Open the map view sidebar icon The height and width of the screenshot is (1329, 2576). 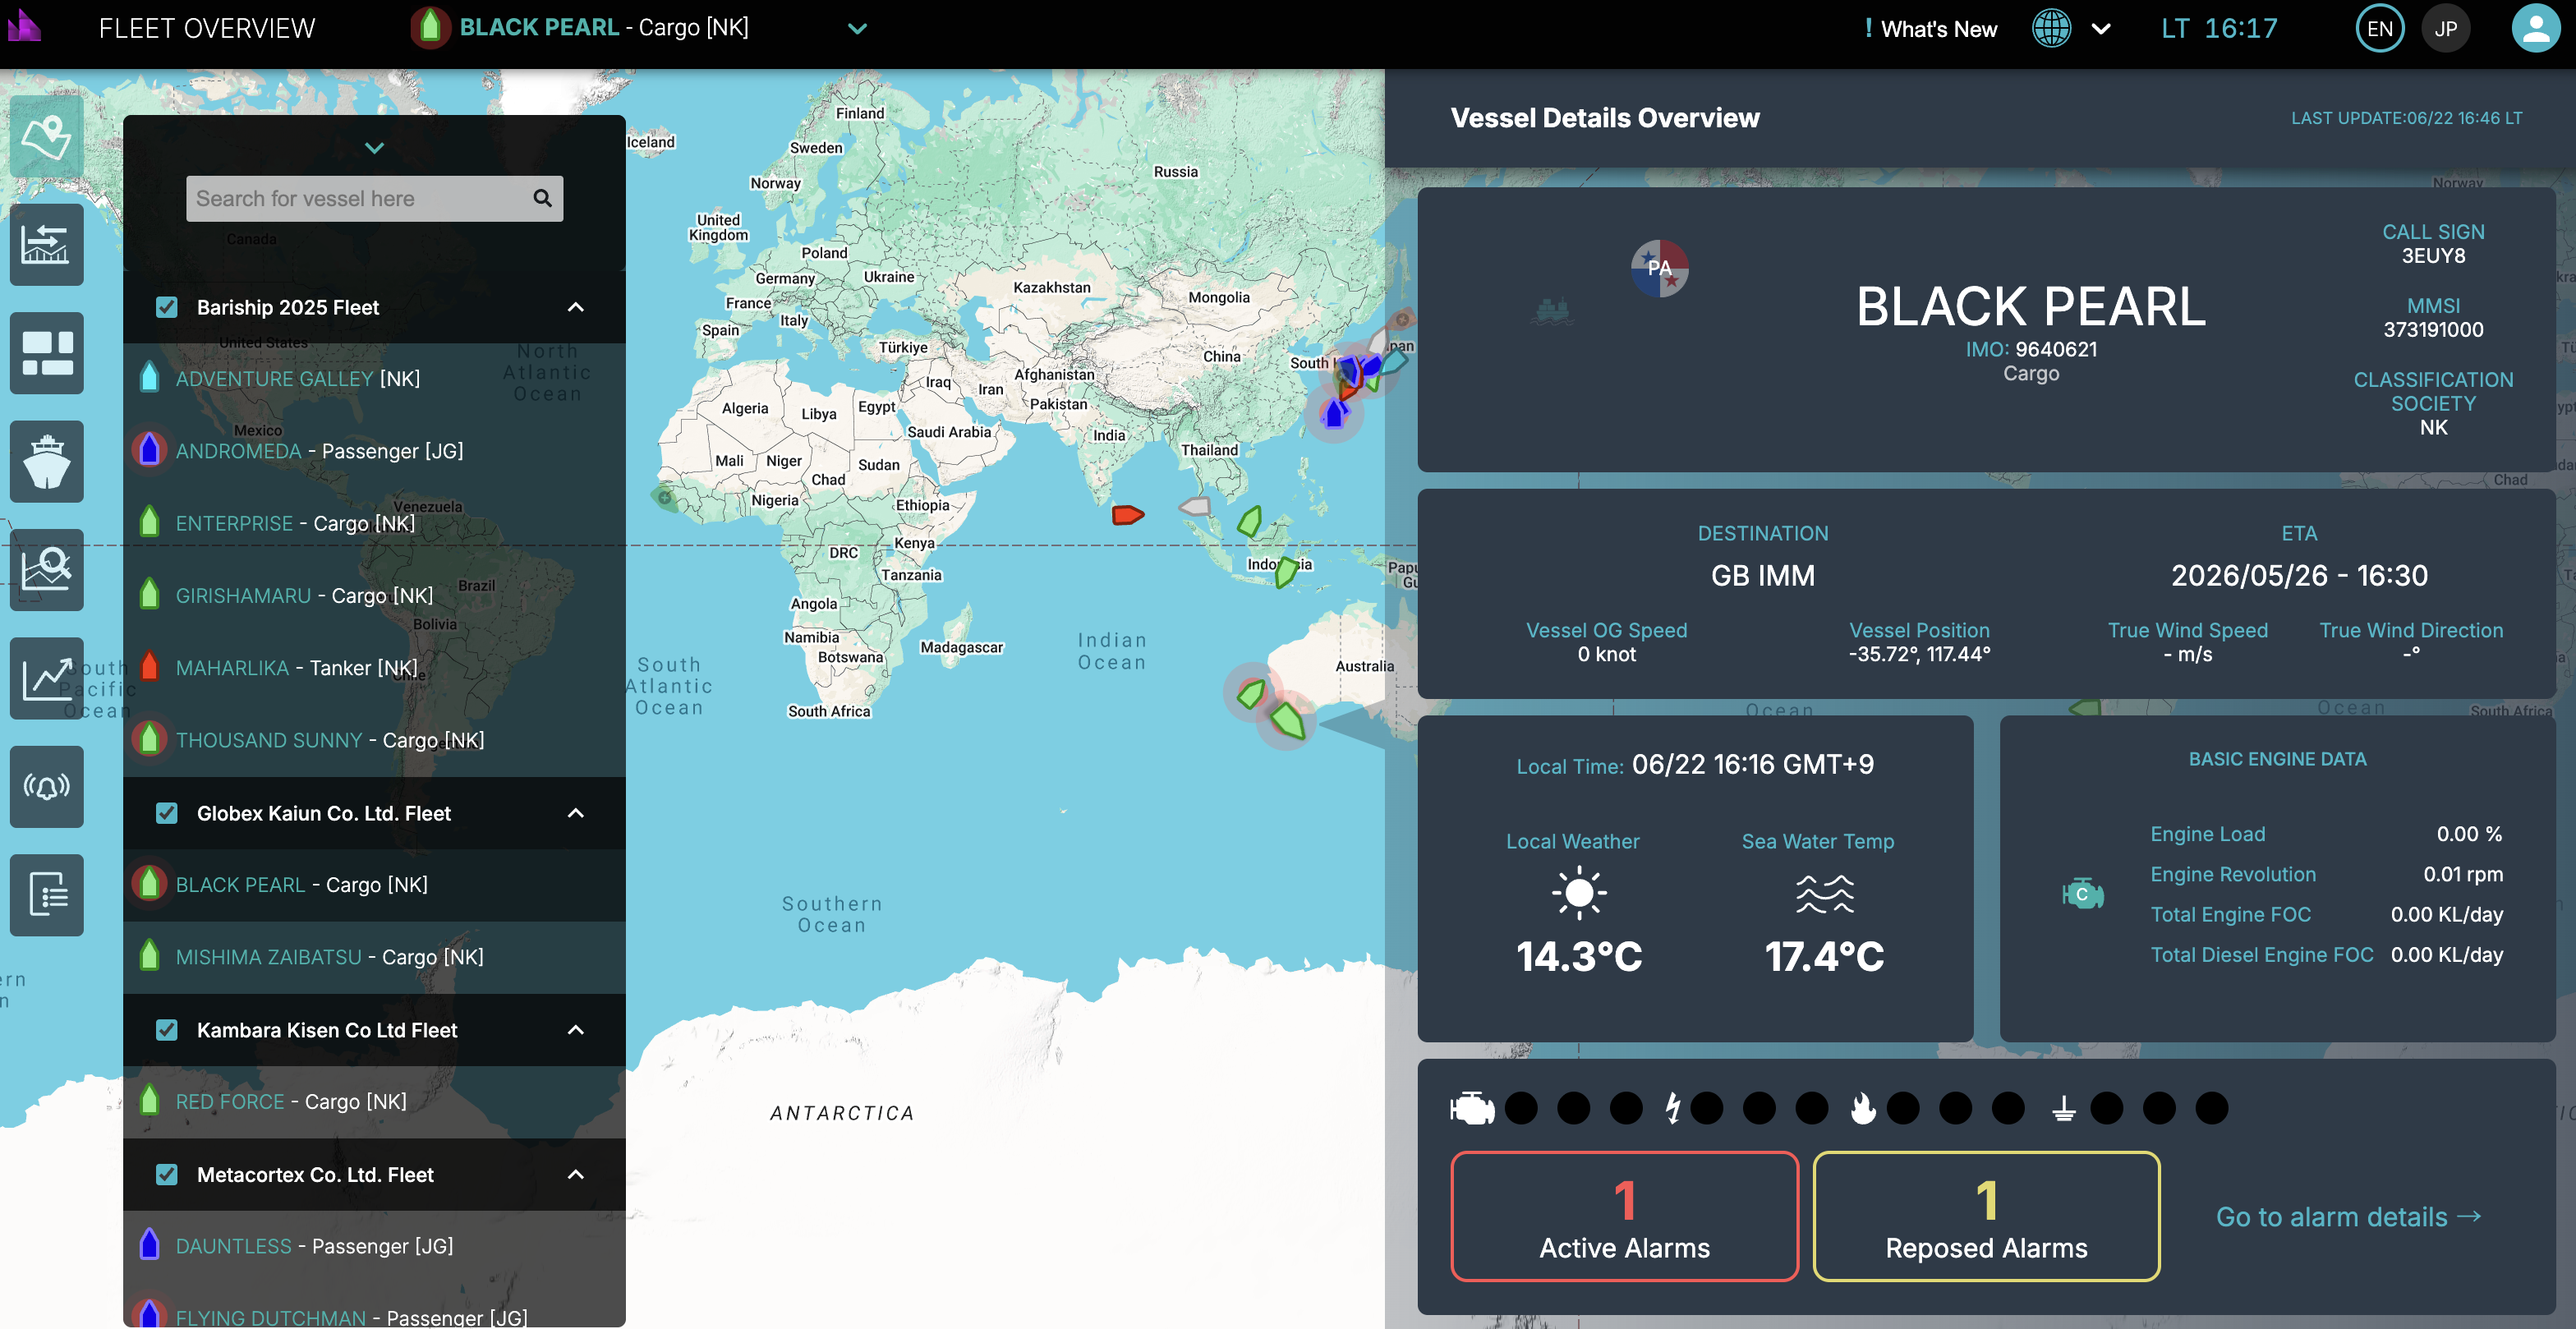click(47, 137)
